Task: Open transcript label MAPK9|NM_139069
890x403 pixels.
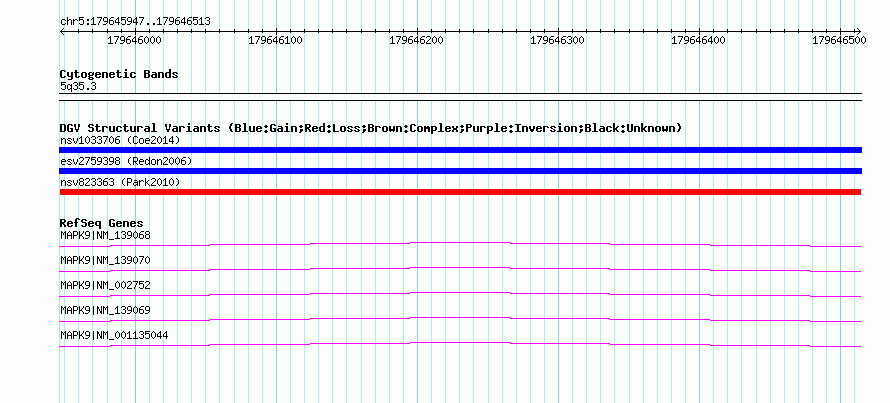Action: pyautogui.click(x=105, y=310)
